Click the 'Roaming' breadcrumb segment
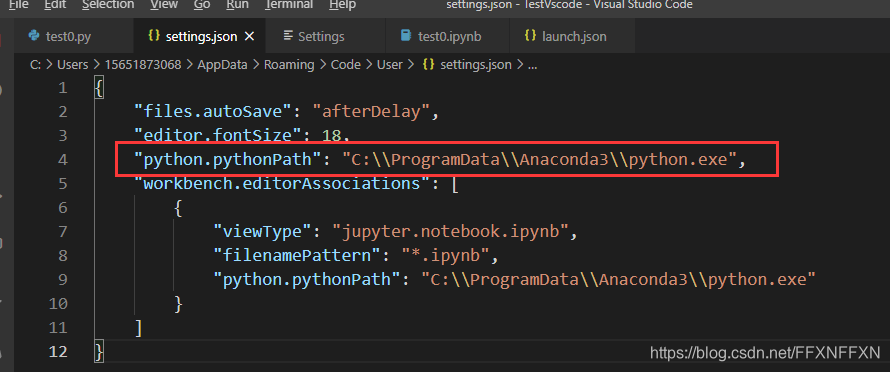This screenshot has height=372, width=890. coord(289,65)
